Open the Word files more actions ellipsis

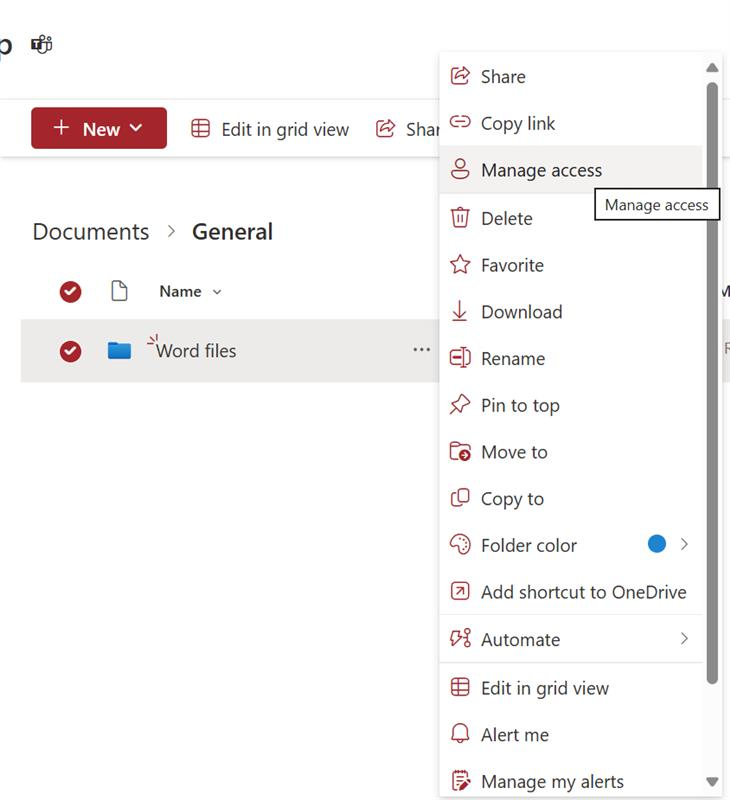pos(421,349)
